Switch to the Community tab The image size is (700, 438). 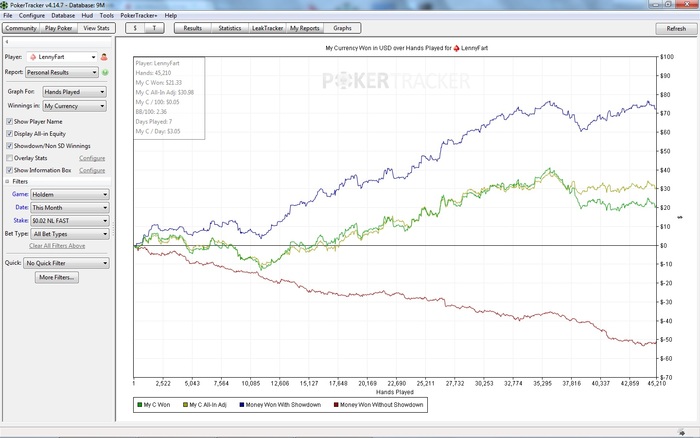click(21, 28)
